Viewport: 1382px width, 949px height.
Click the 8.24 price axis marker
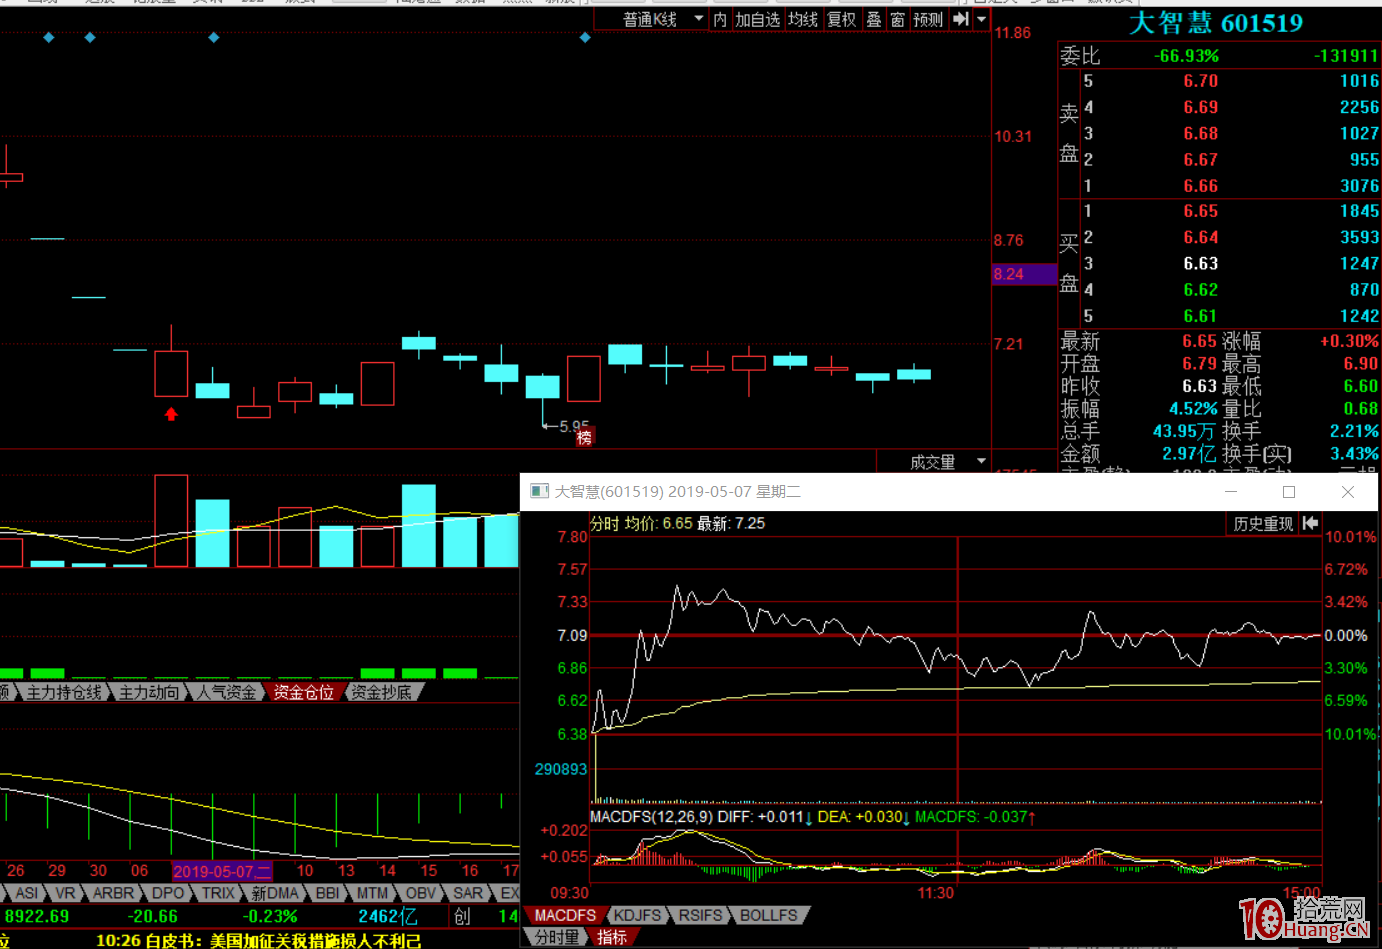[x=1024, y=274]
